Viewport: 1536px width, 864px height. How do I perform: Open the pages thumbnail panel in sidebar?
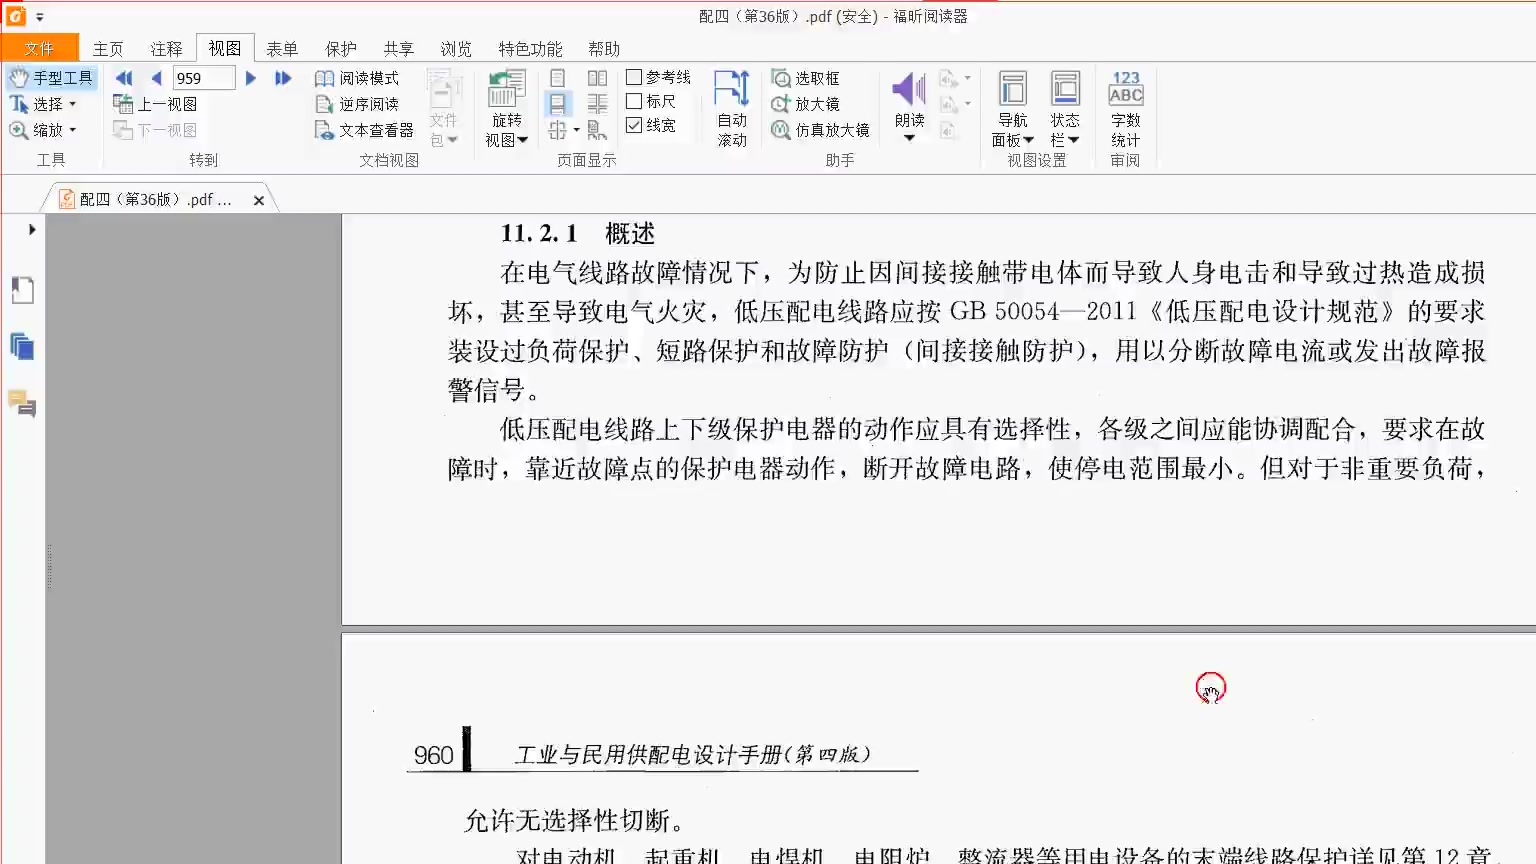(22, 290)
